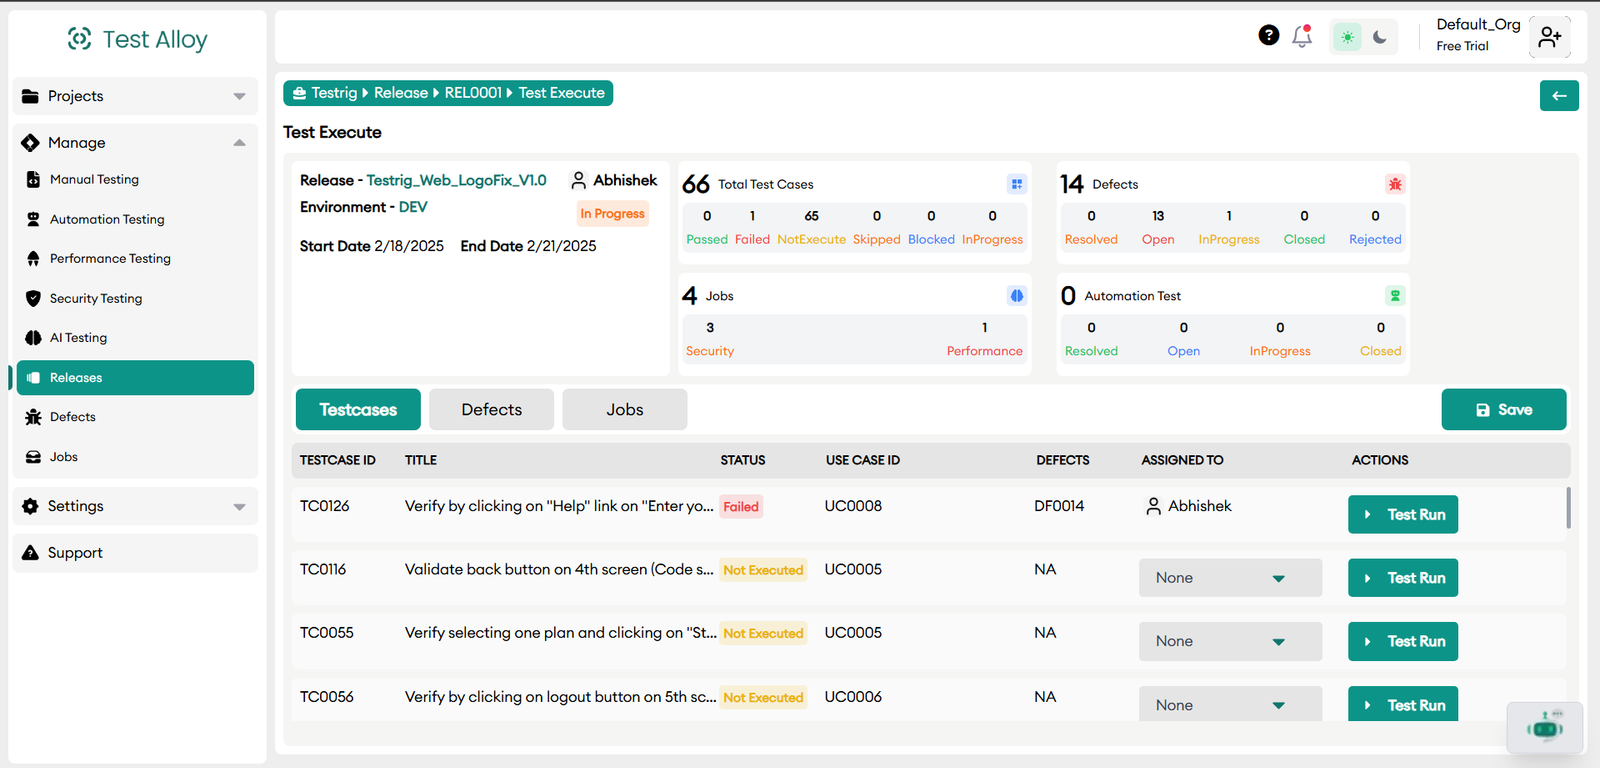Click the In Progress status badge
Image resolution: width=1600 pixels, height=768 pixels.
[x=612, y=214]
